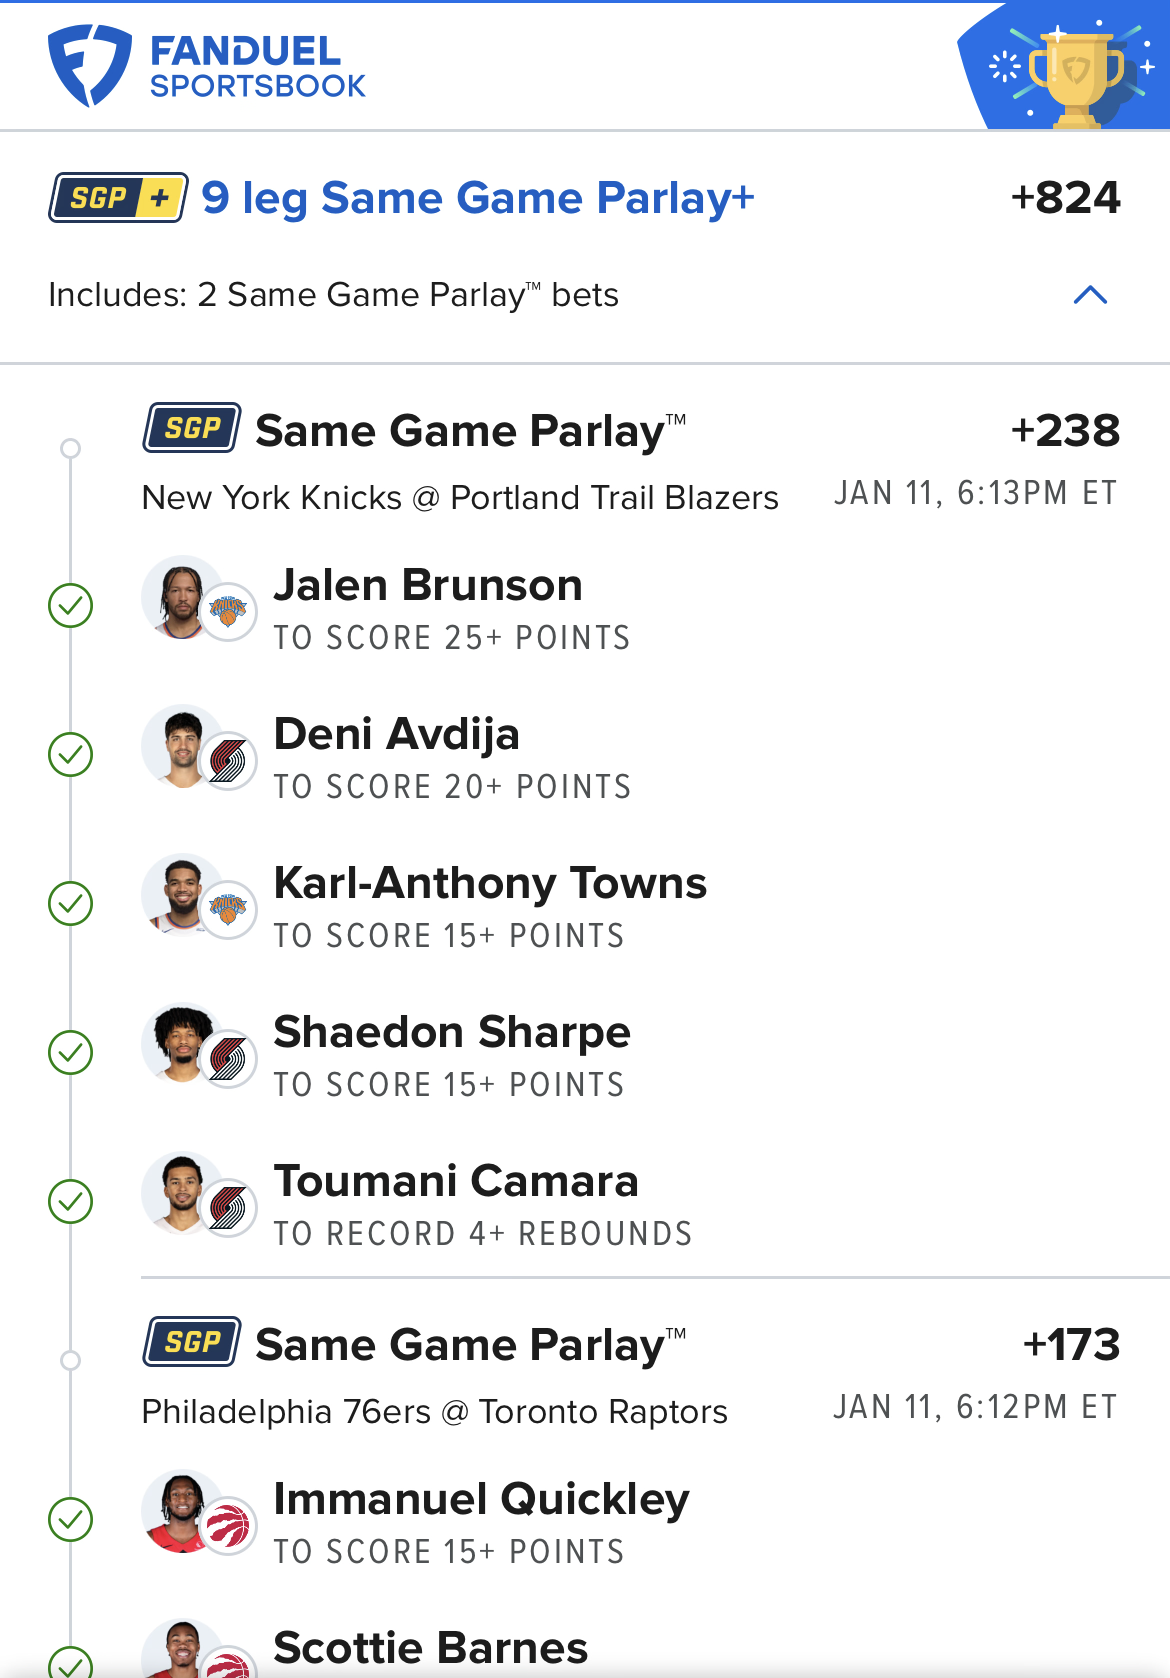Screen dimensions: 1170x1678
Task: Open the Philadelphia 76ers @ Toronto Raptors matchup
Action: click(x=434, y=1411)
